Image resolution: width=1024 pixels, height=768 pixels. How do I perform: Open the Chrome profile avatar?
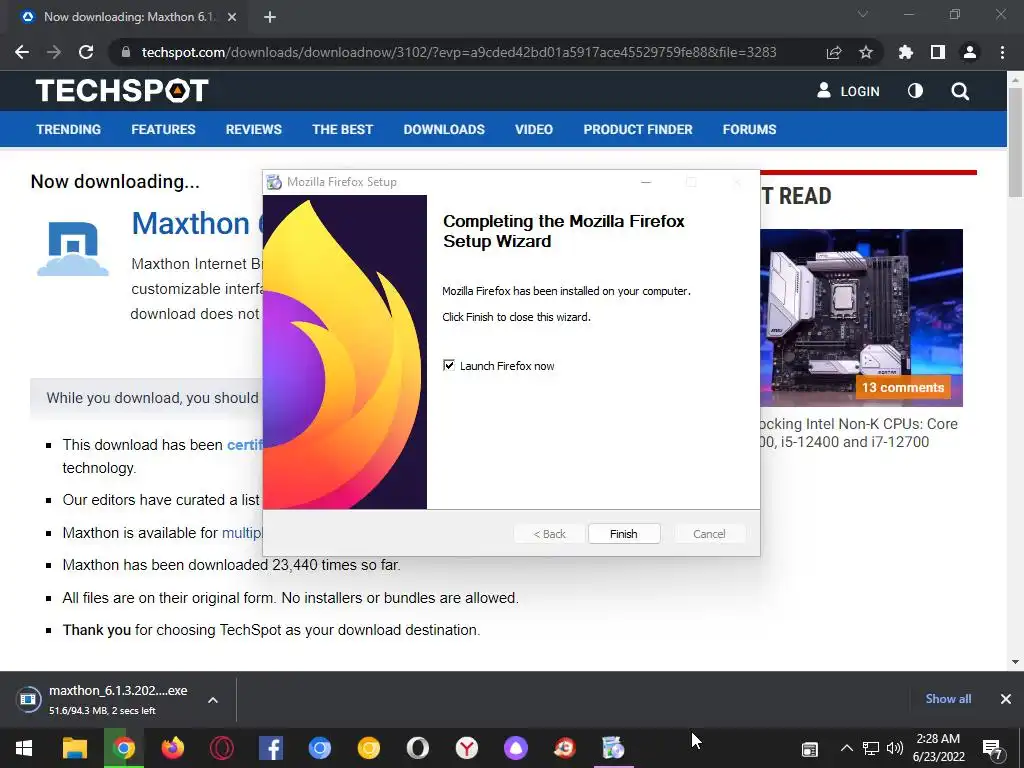(970, 52)
